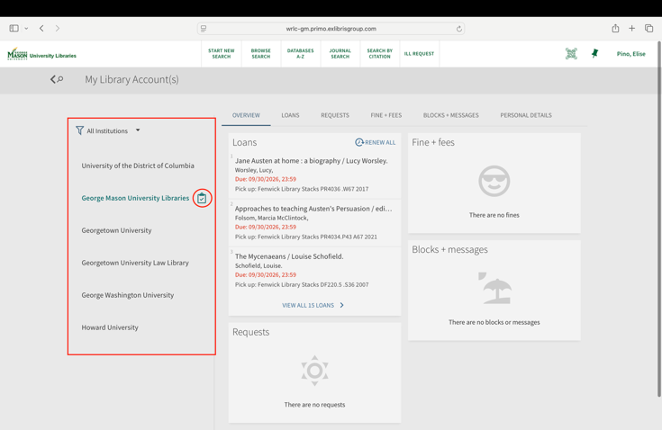Screen dimensions: 662x430
Task: Open favorites via the pin icon
Action: [x=595, y=53]
